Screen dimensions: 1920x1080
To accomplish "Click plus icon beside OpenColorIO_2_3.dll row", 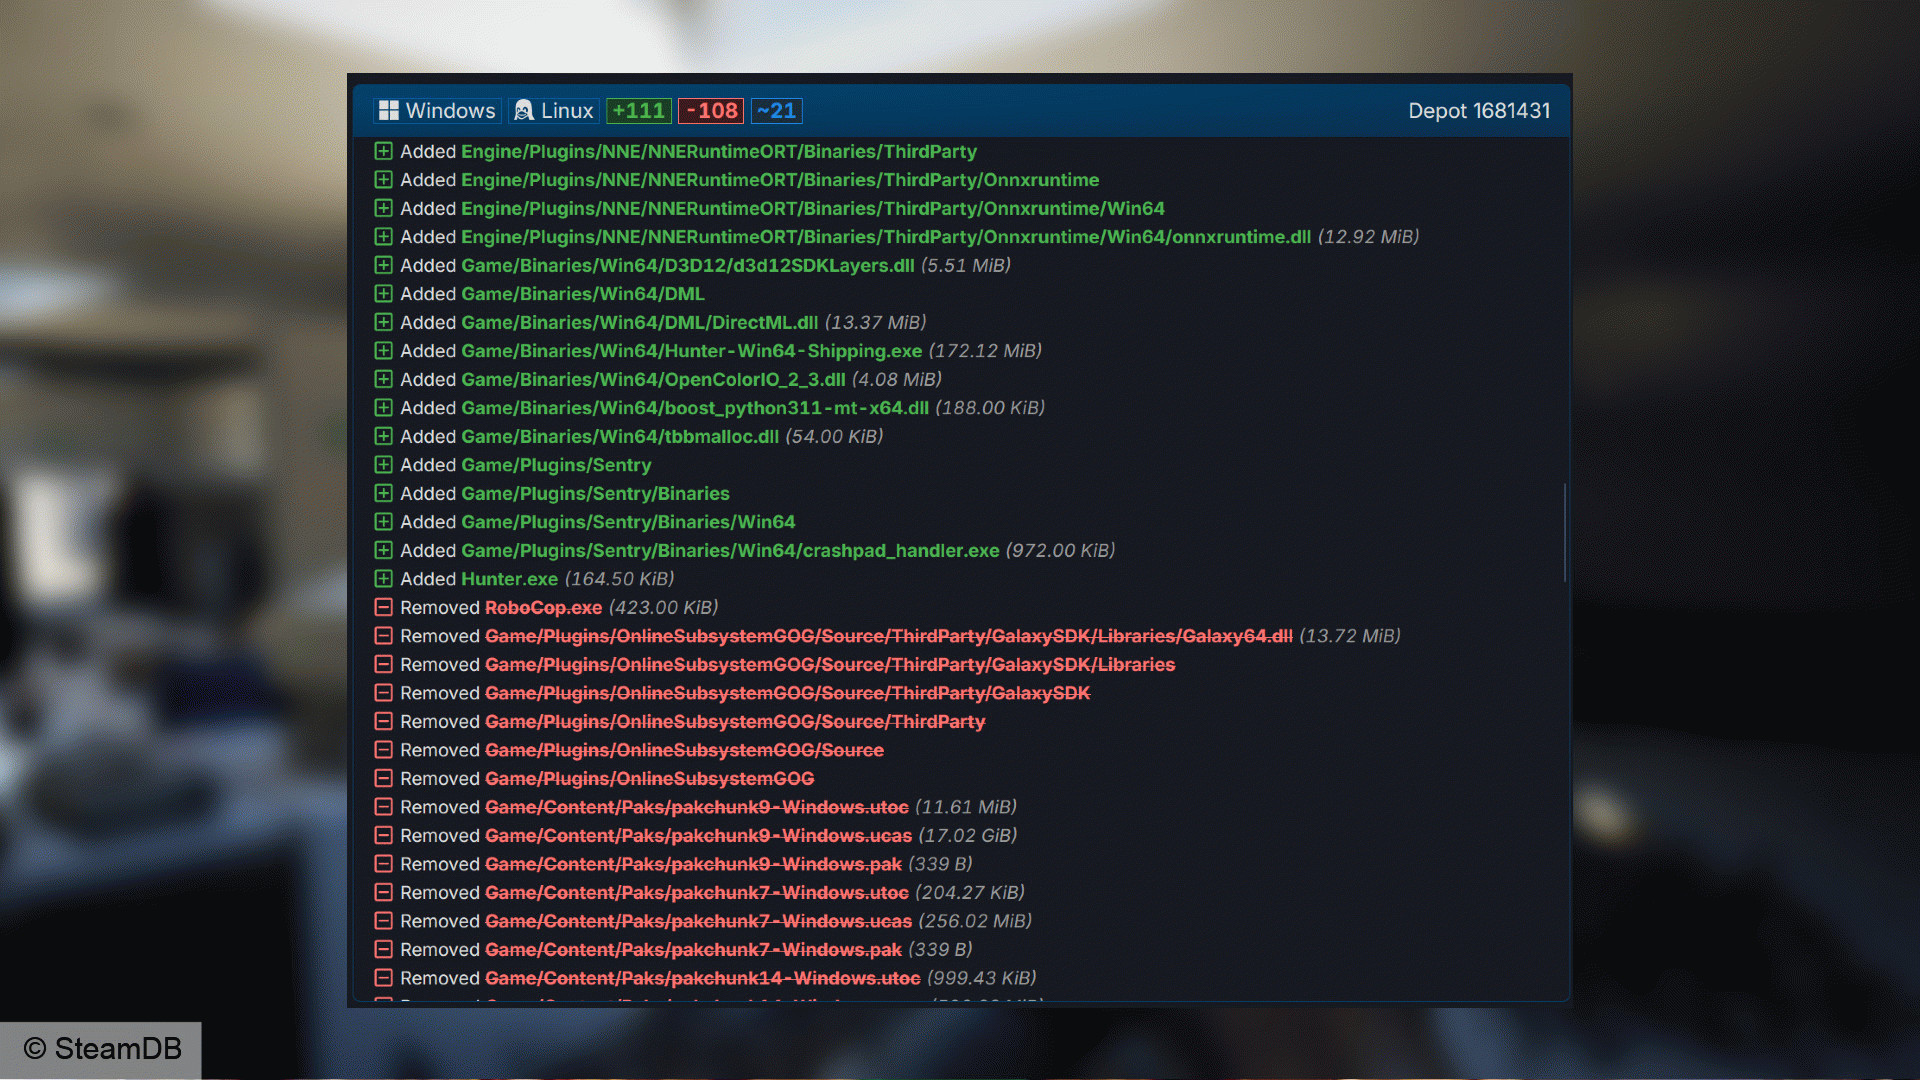I will coord(383,379).
